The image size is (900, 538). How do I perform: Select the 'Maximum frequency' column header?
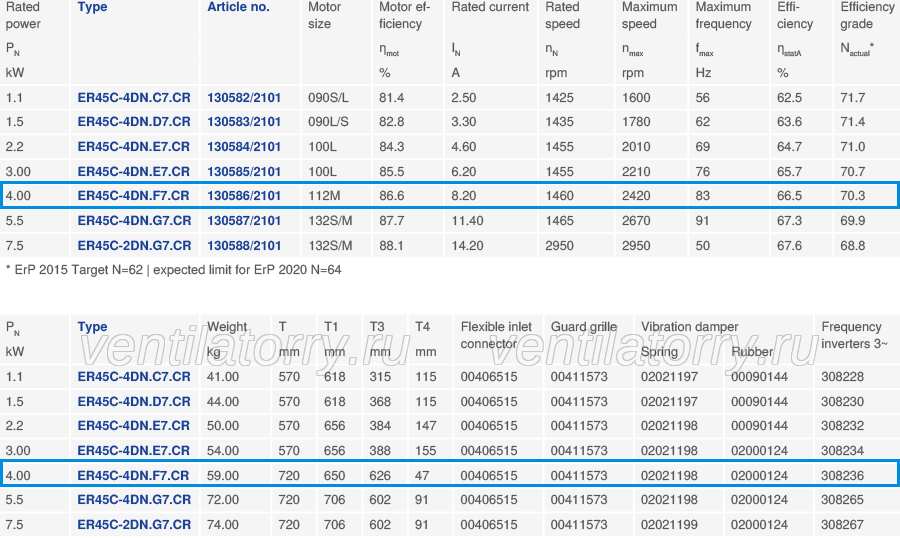pos(723,16)
